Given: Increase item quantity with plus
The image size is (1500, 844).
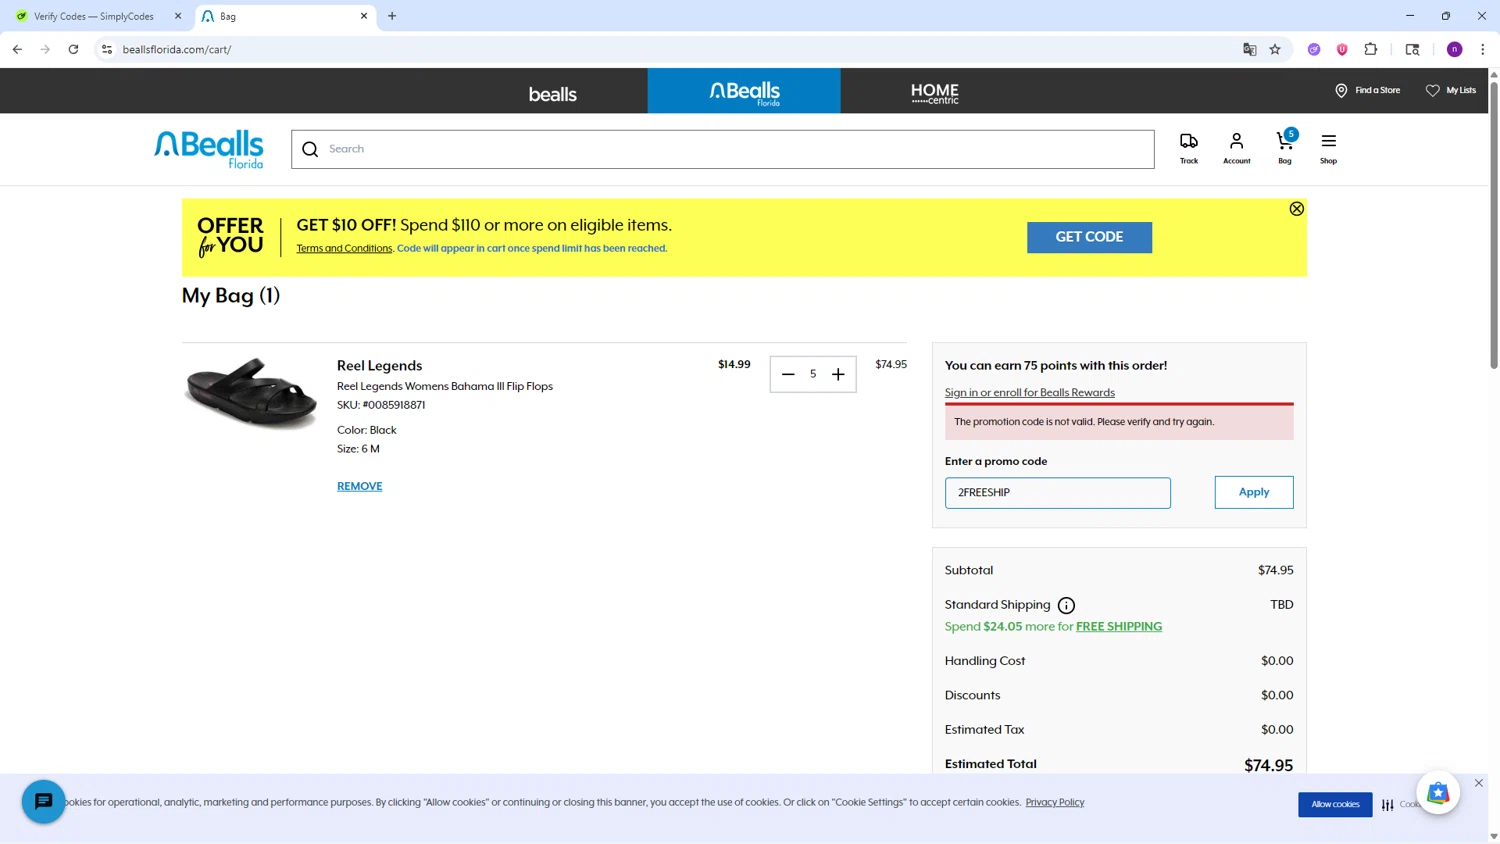Looking at the screenshot, I should 838,374.
